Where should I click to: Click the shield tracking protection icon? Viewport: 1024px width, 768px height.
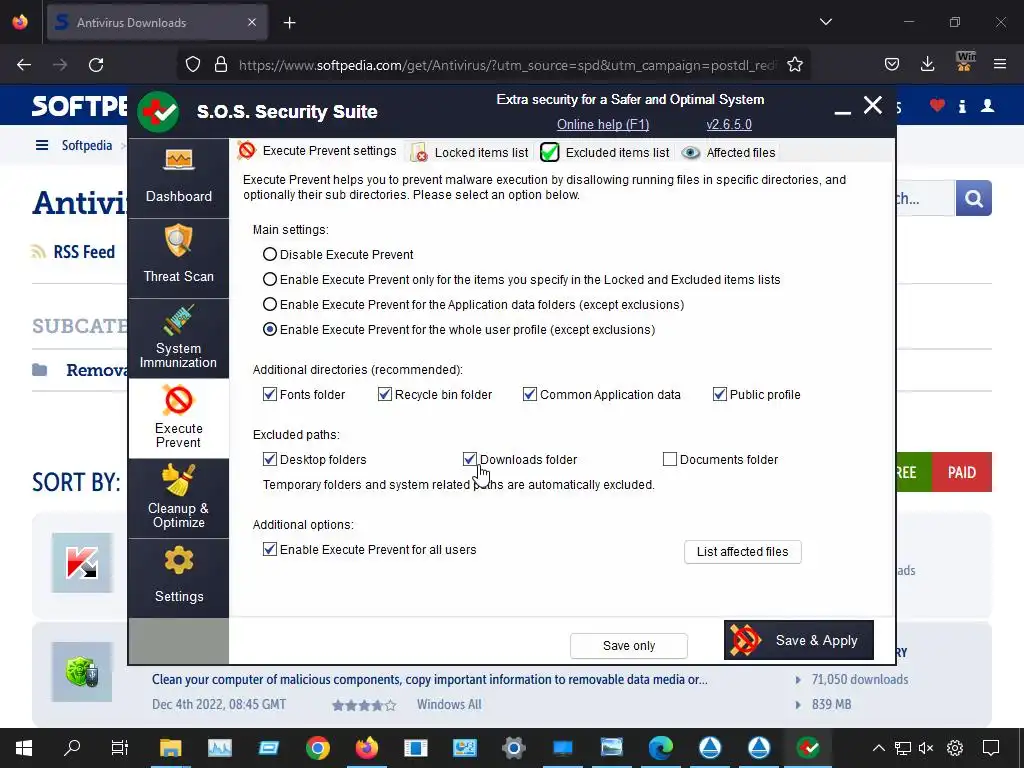pos(193,65)
